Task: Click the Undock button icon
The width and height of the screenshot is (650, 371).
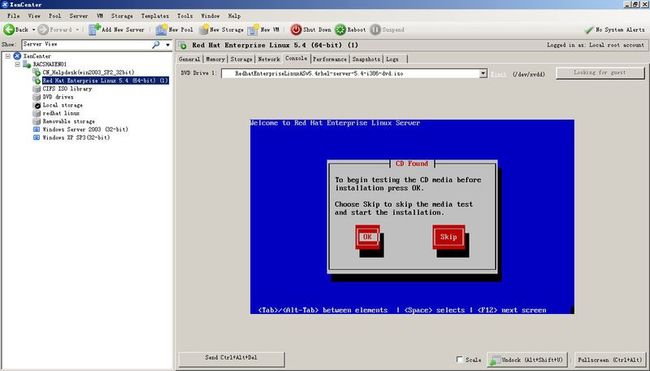Action: coord(494,360)
